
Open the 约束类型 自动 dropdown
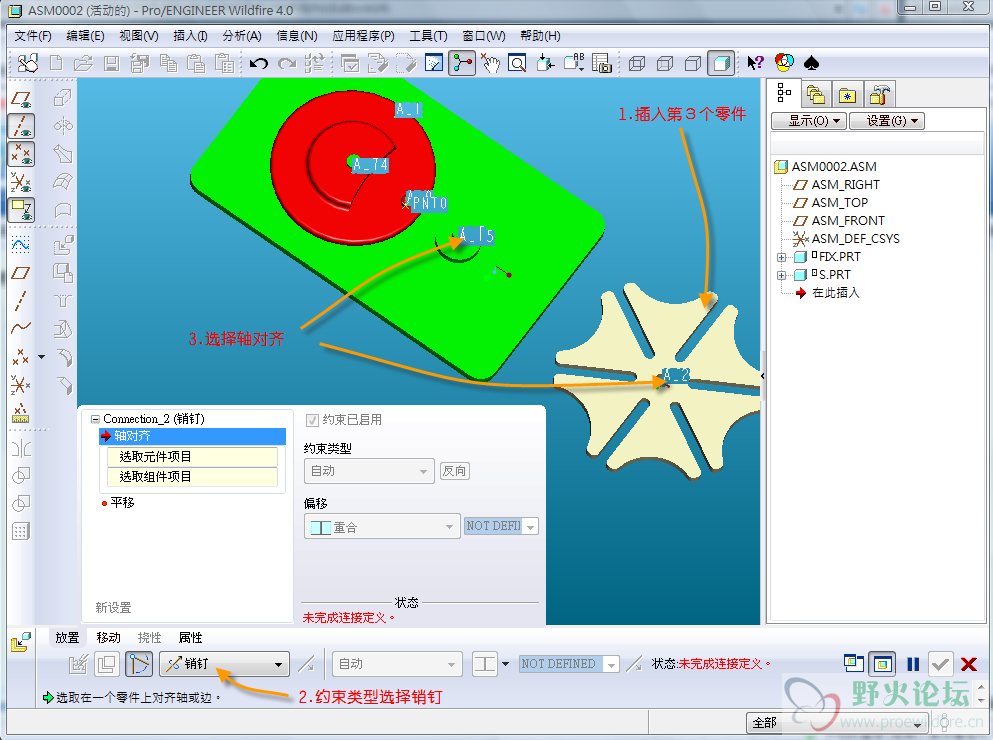coord(369,471)
